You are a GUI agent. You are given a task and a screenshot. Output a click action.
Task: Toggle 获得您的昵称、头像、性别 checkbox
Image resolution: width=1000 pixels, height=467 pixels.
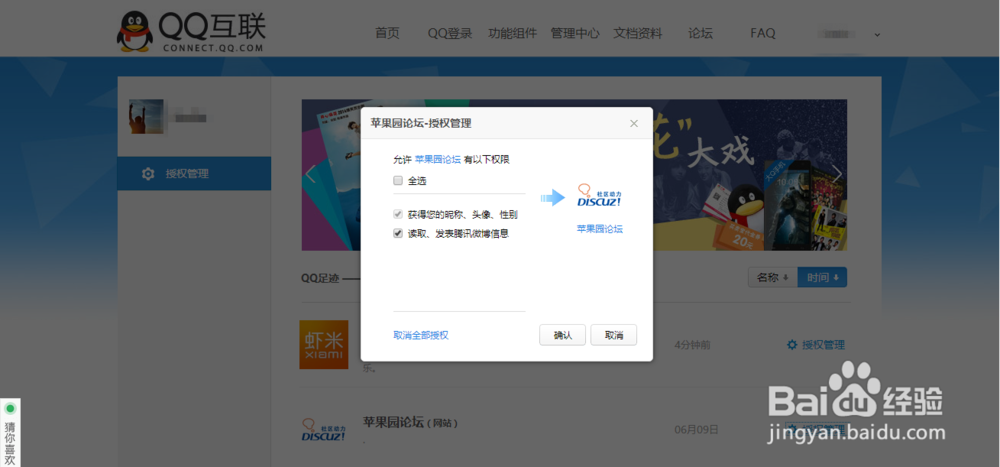398,214
